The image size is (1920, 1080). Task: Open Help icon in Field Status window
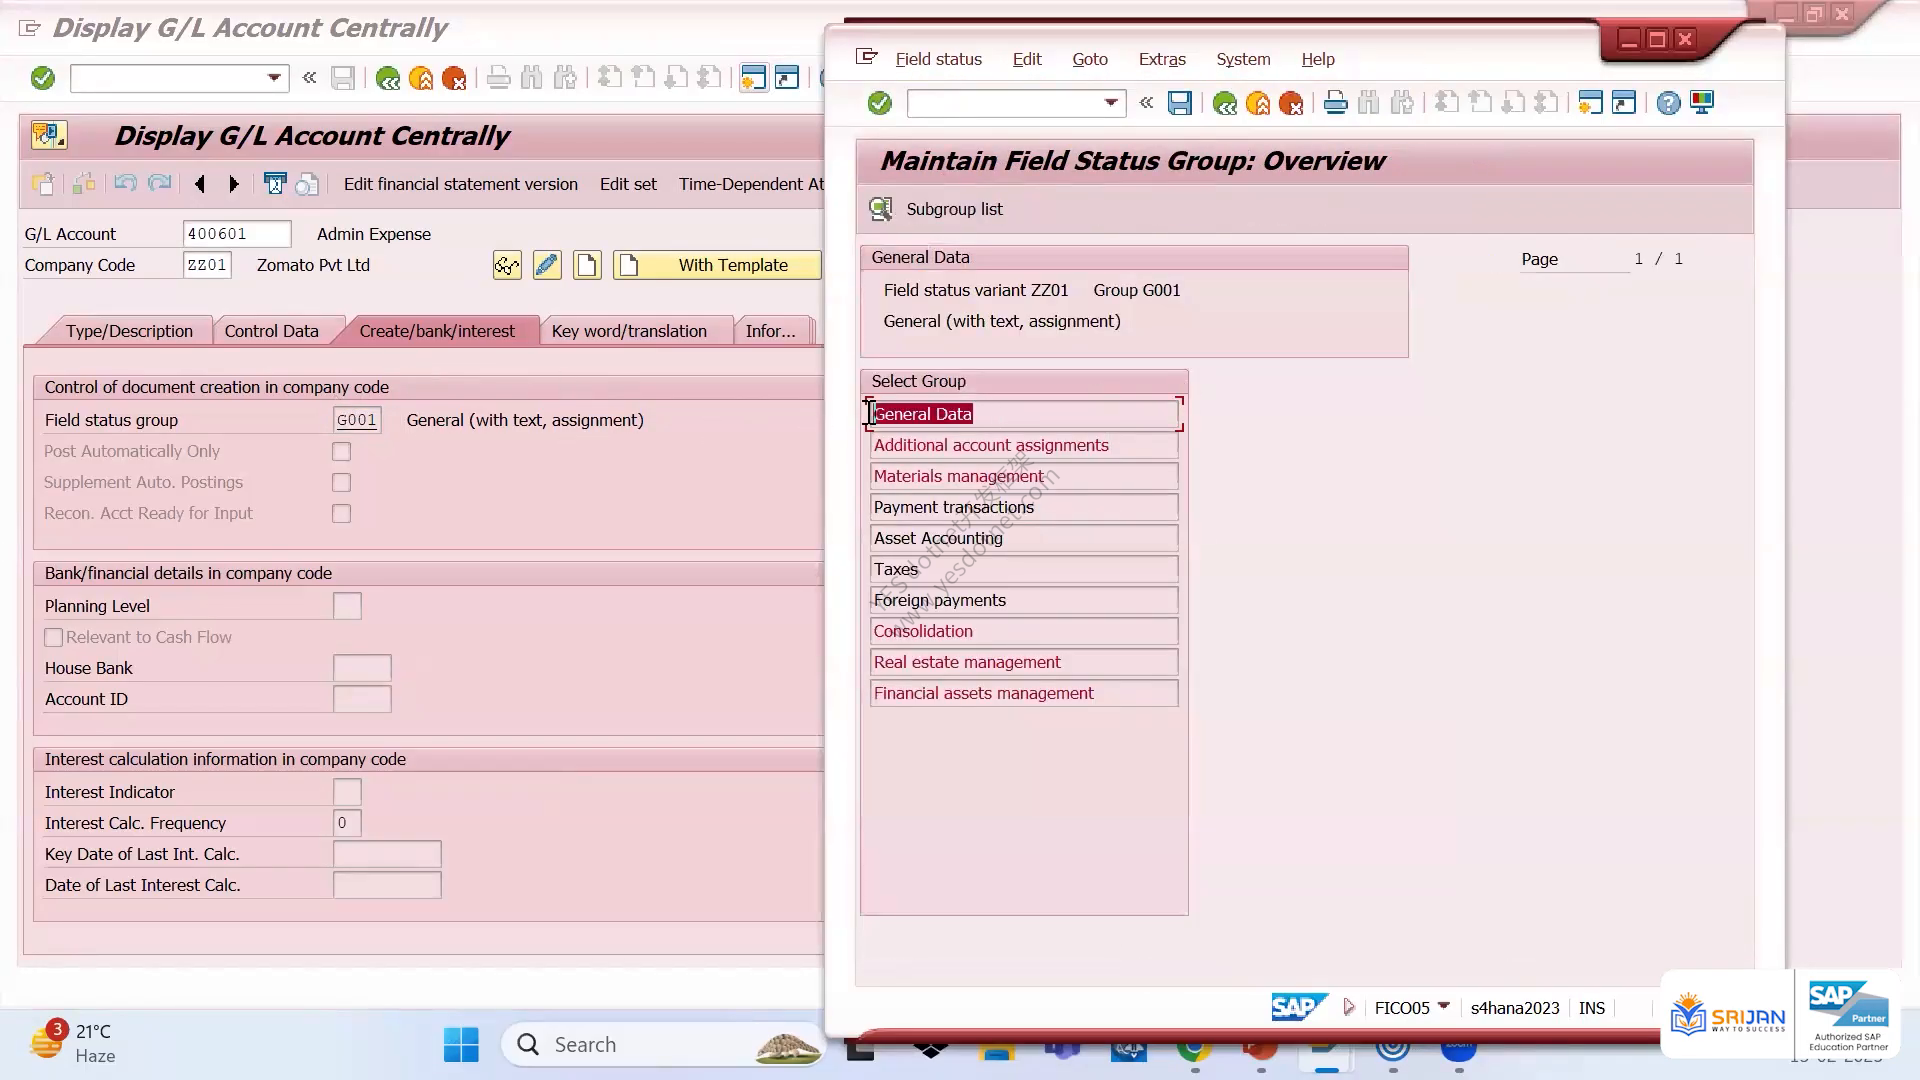coord(1668,103)
